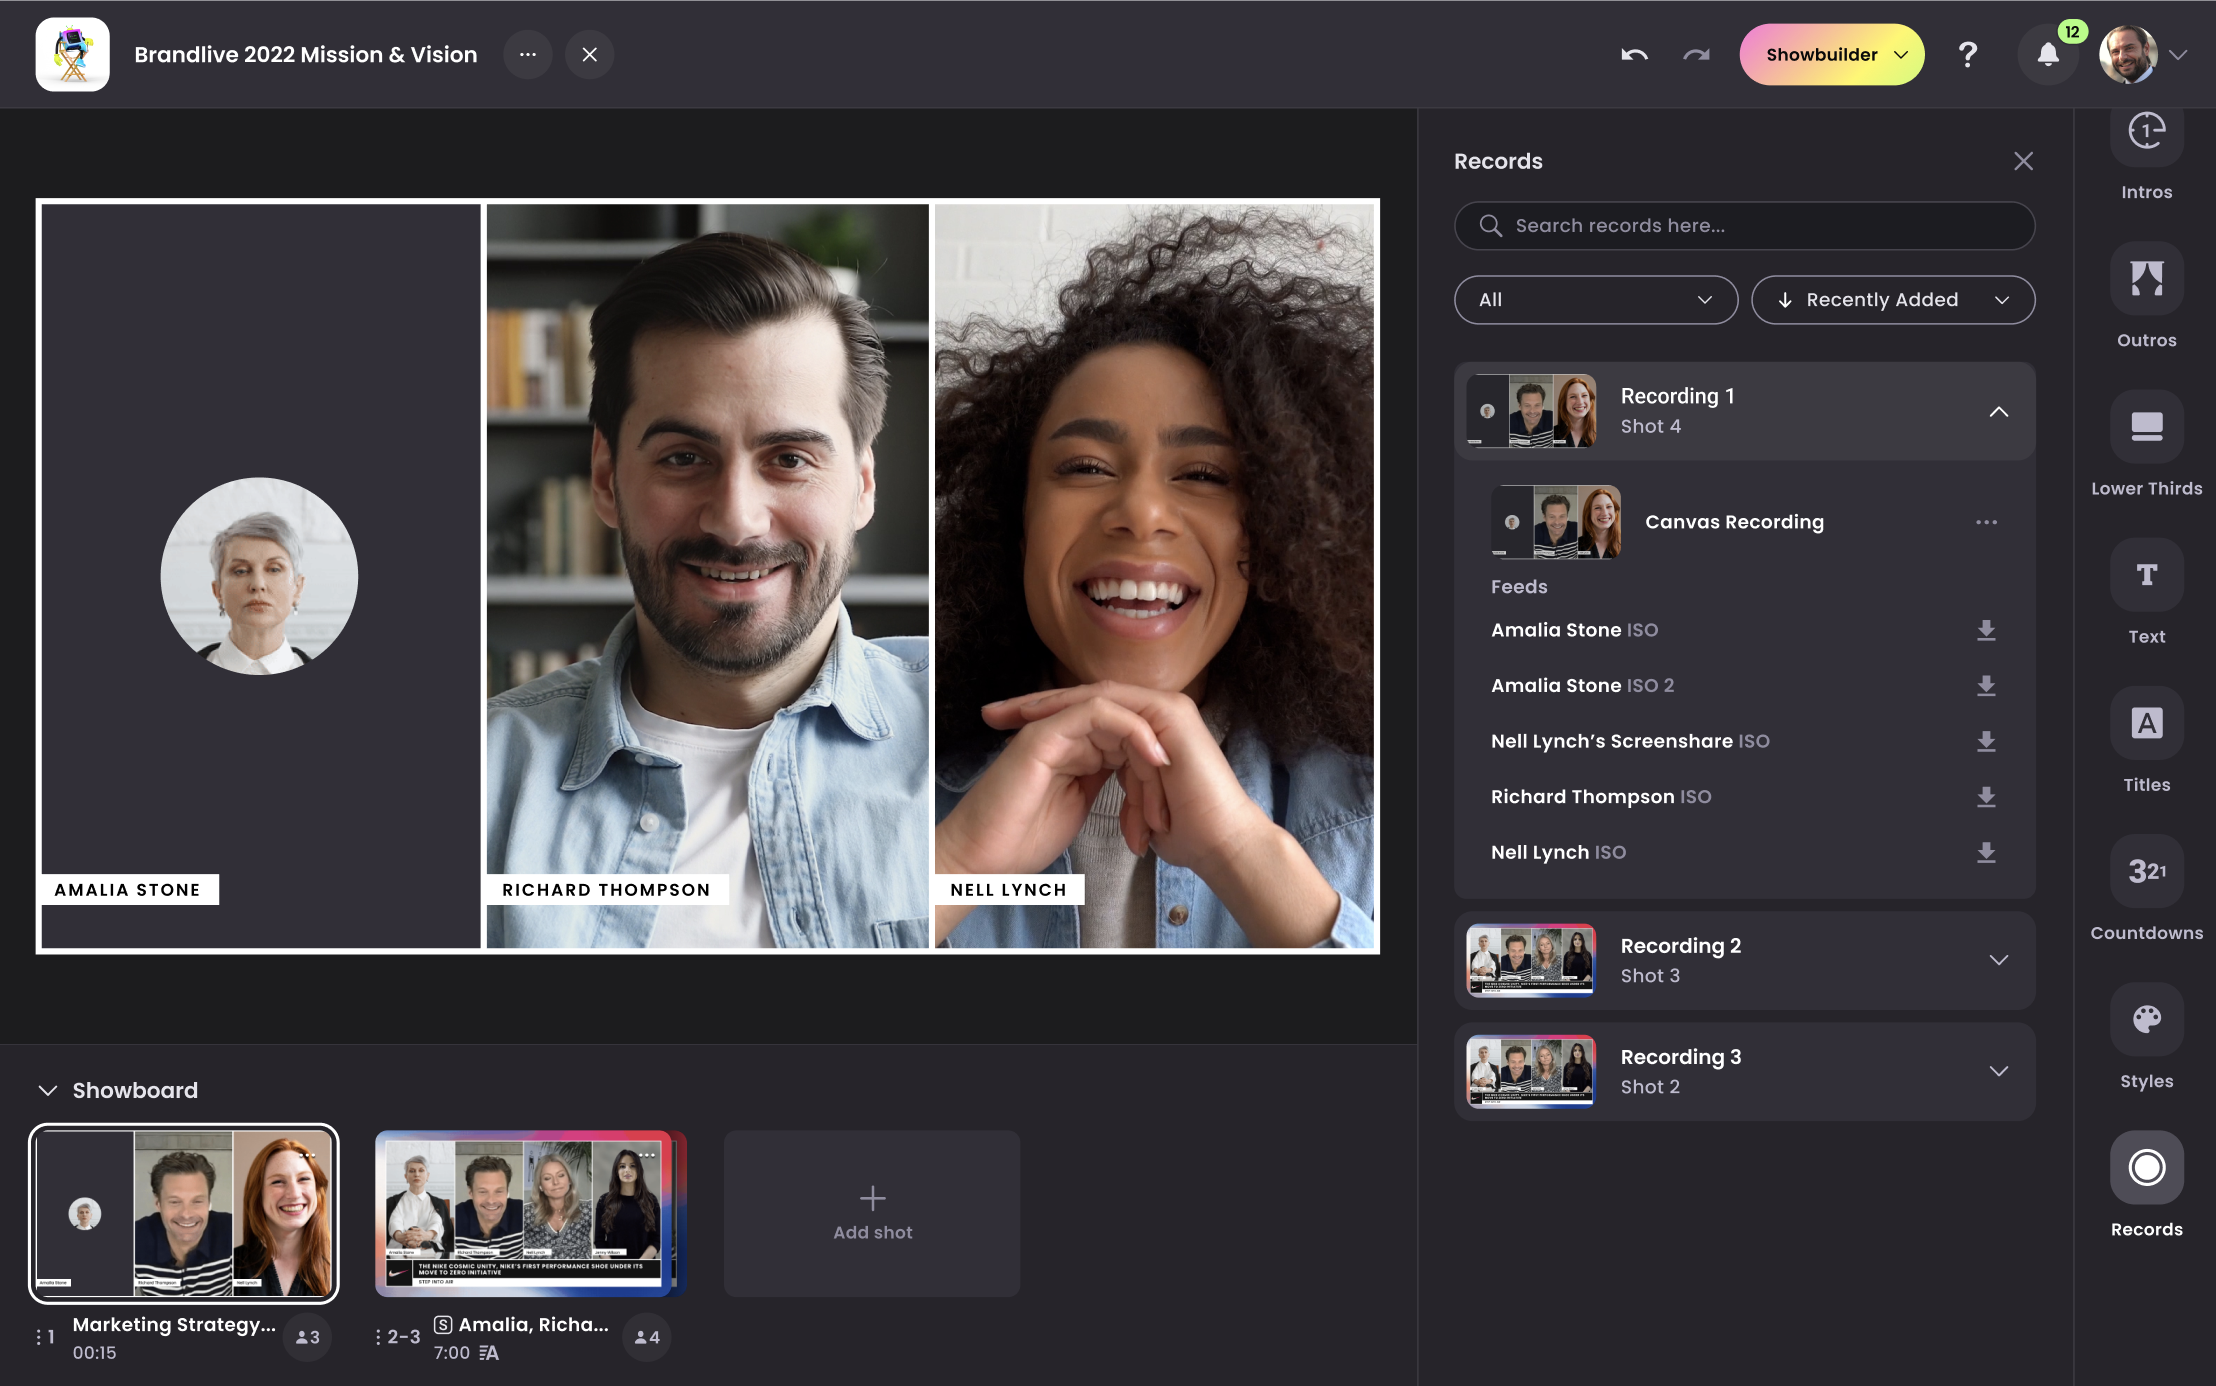Open help question mark
The image size is (2216, 1386).
[x=1967, y=54]
